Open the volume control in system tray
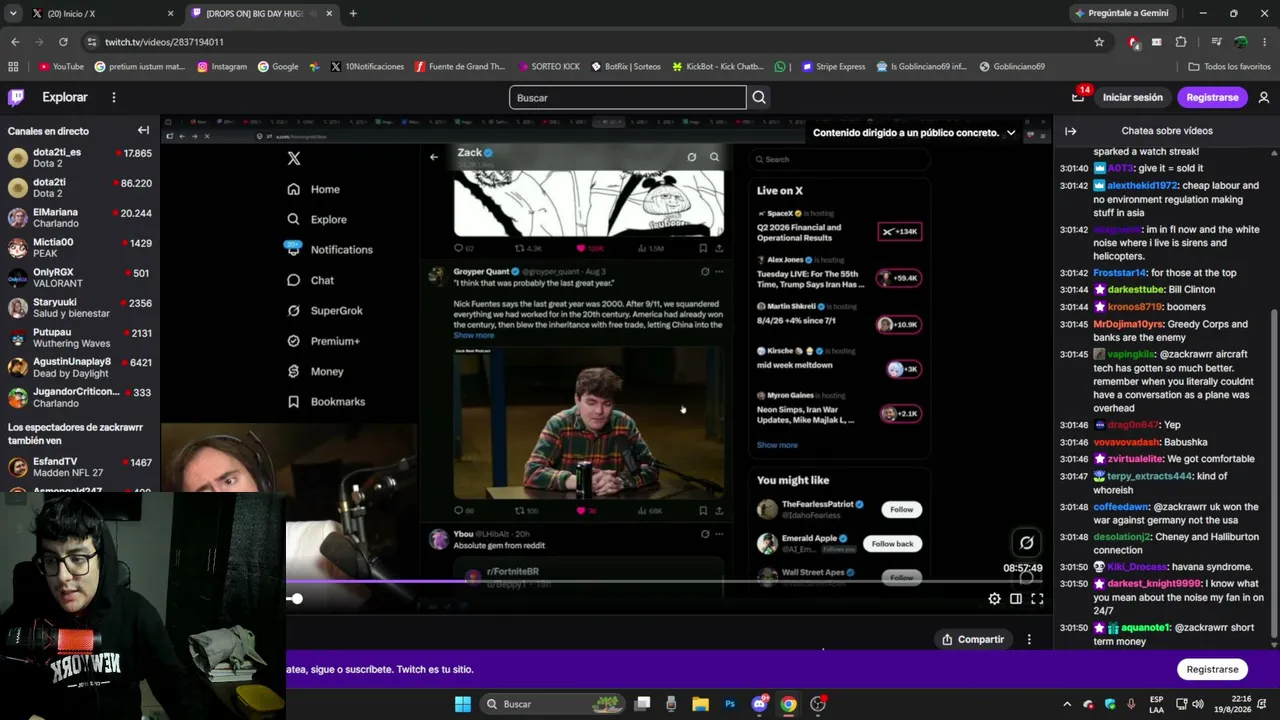1280x720 pixels. click(1200, 704)
